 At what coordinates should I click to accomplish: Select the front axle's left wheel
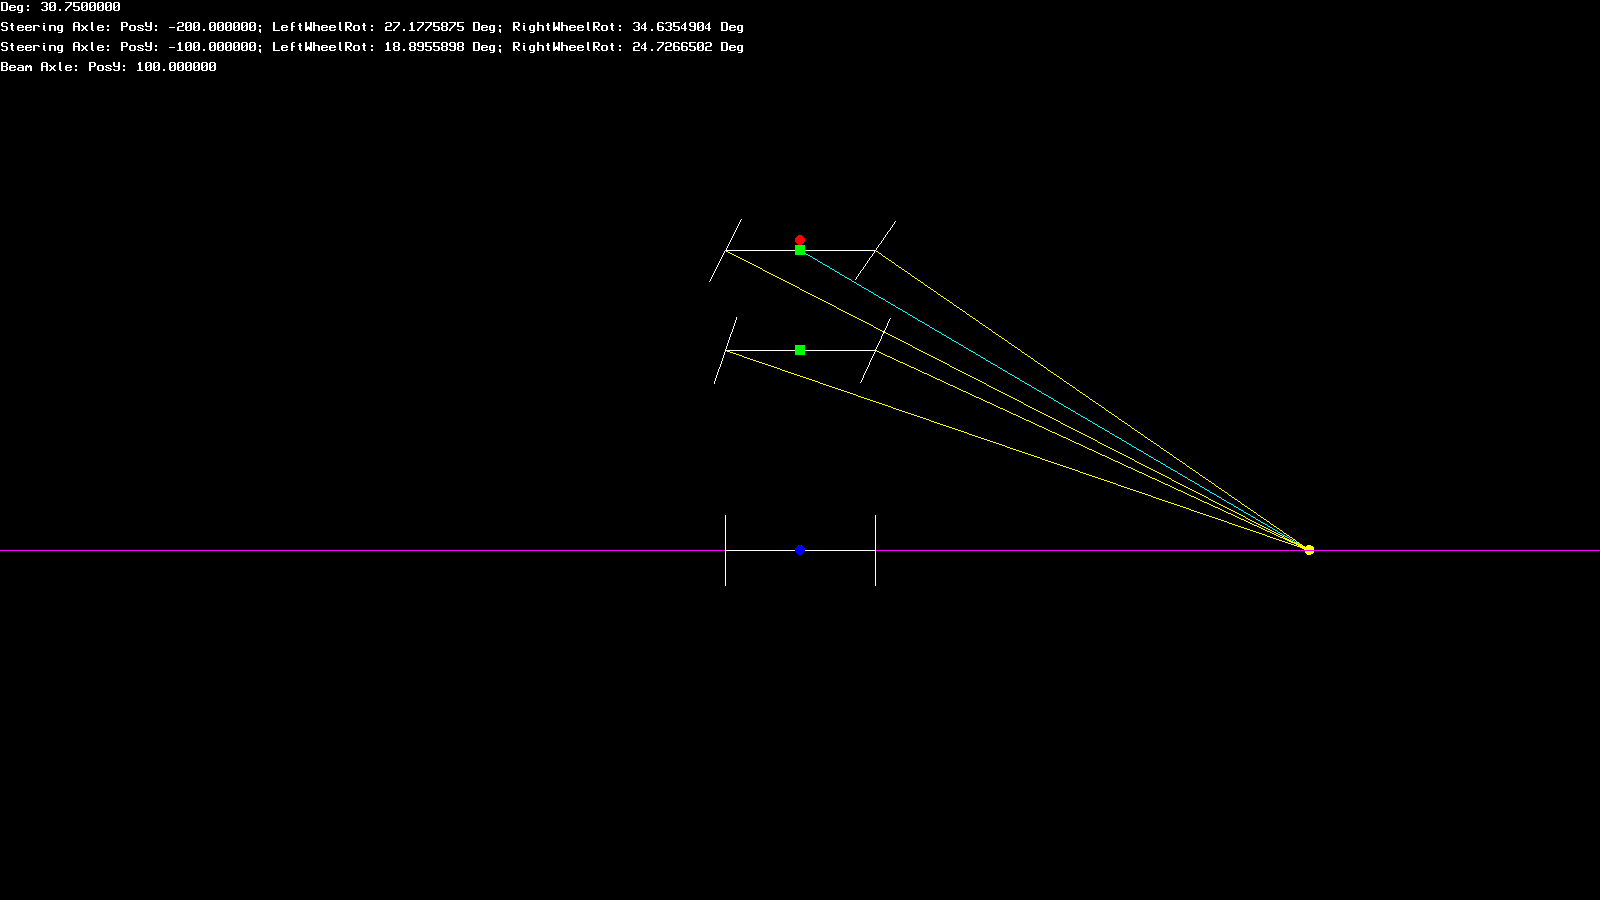coord(725,251)
